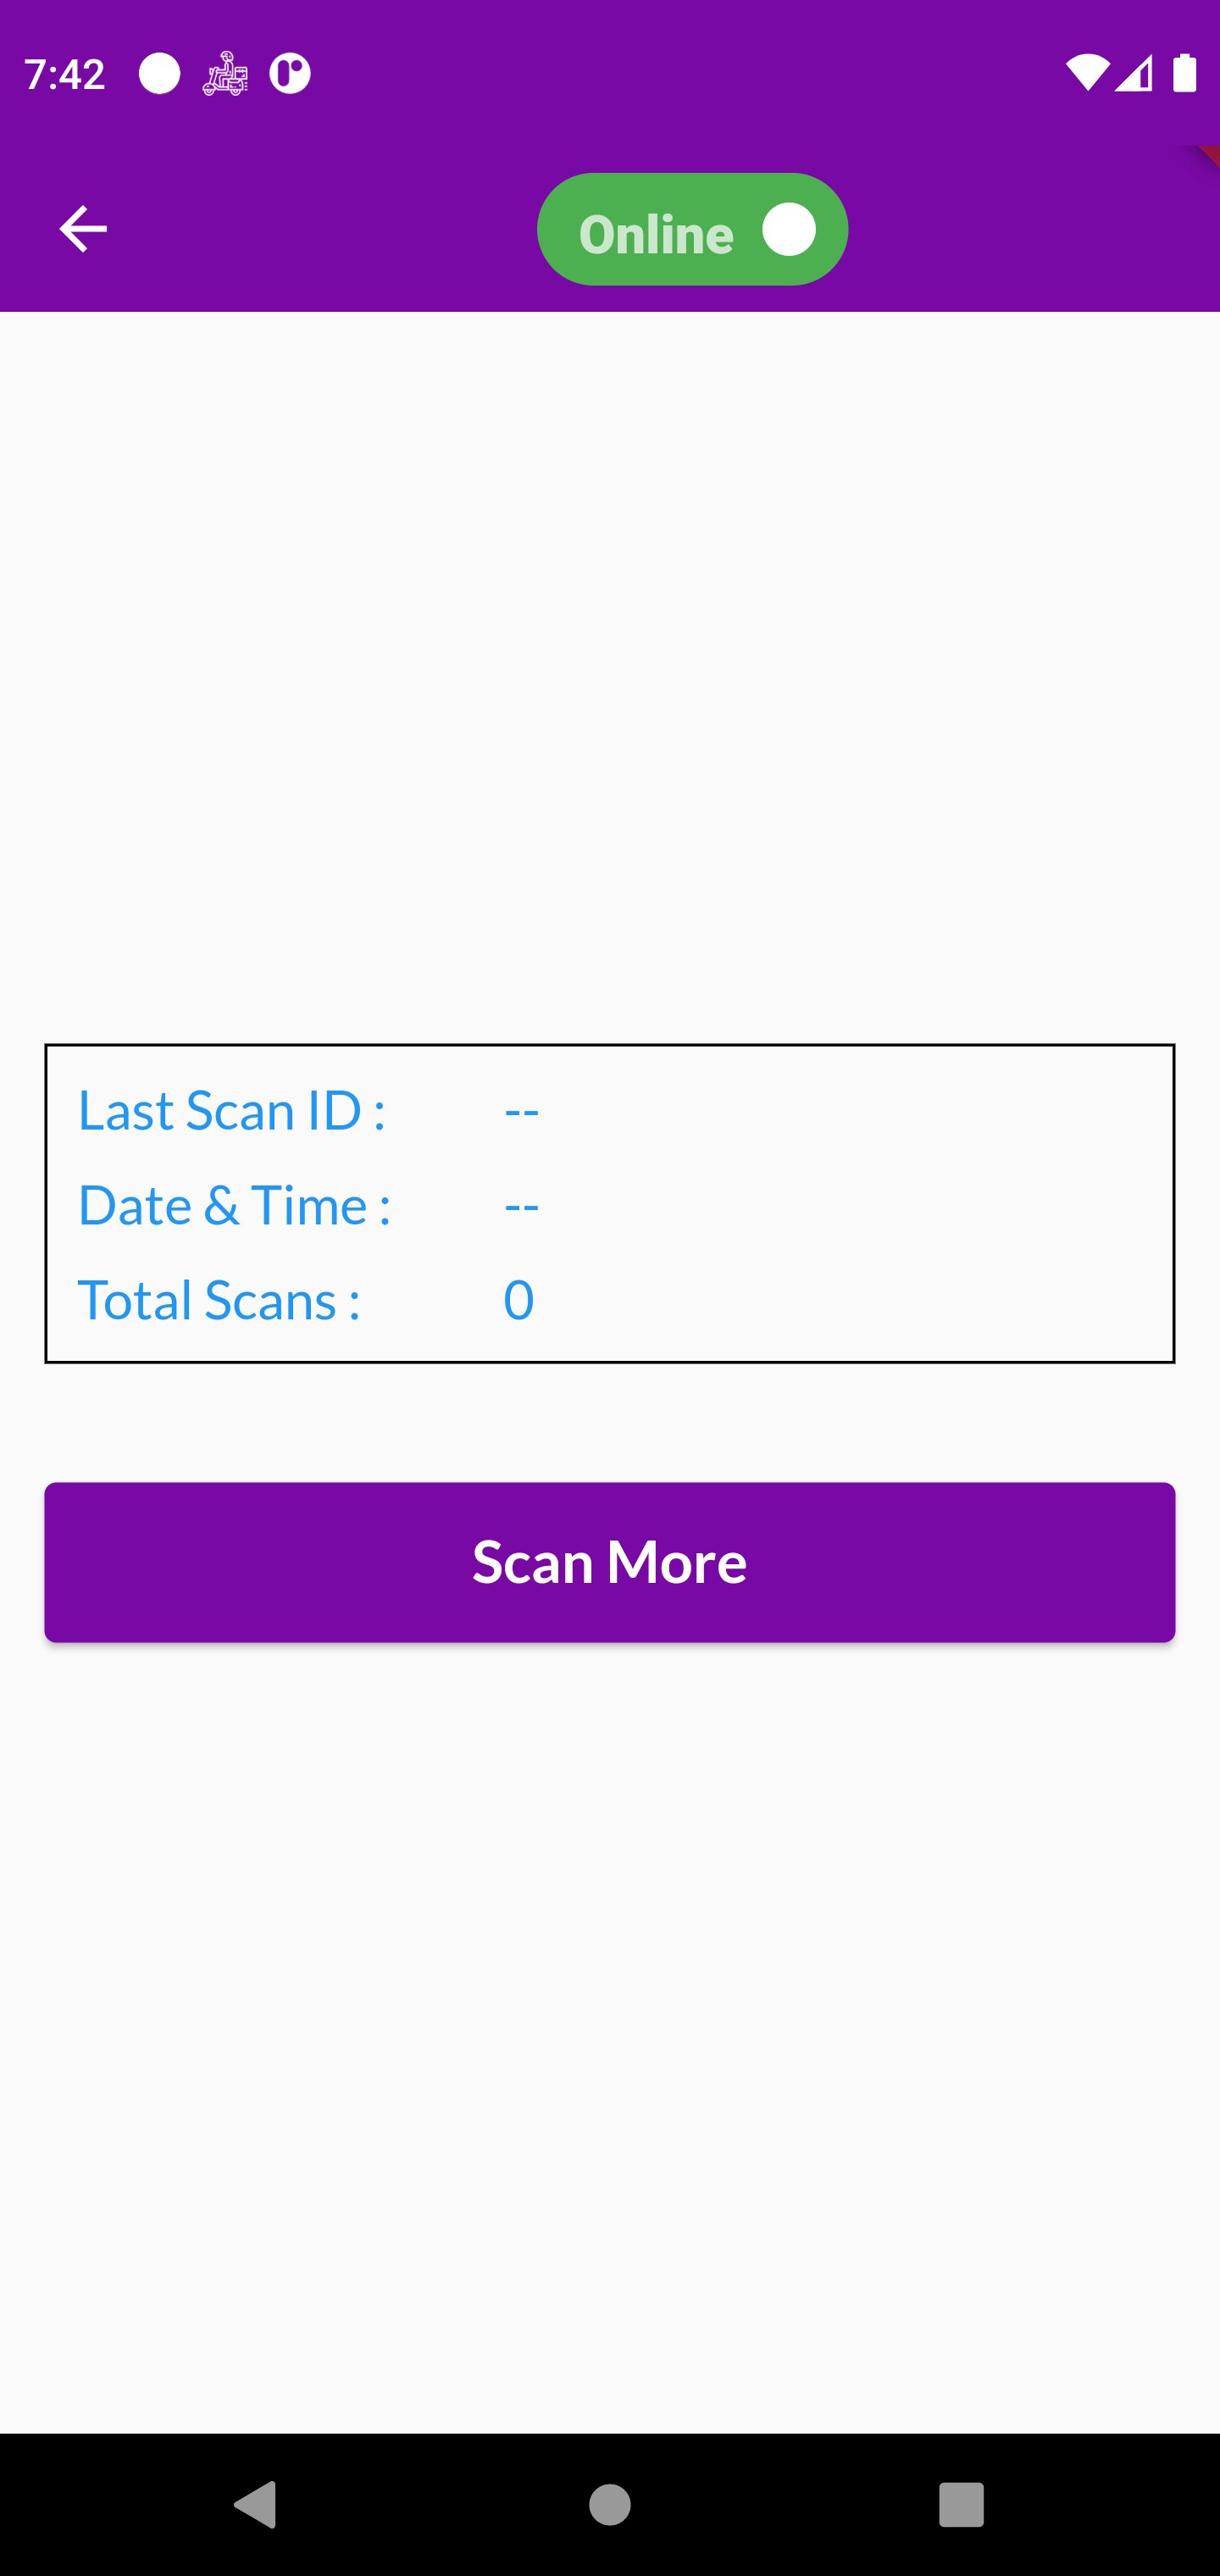
Task: Tap the Date & Time label
Action: [234, 1205]
